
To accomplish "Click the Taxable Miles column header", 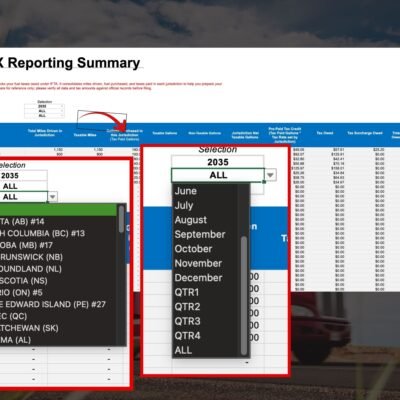I will click(x=85, y=135).
